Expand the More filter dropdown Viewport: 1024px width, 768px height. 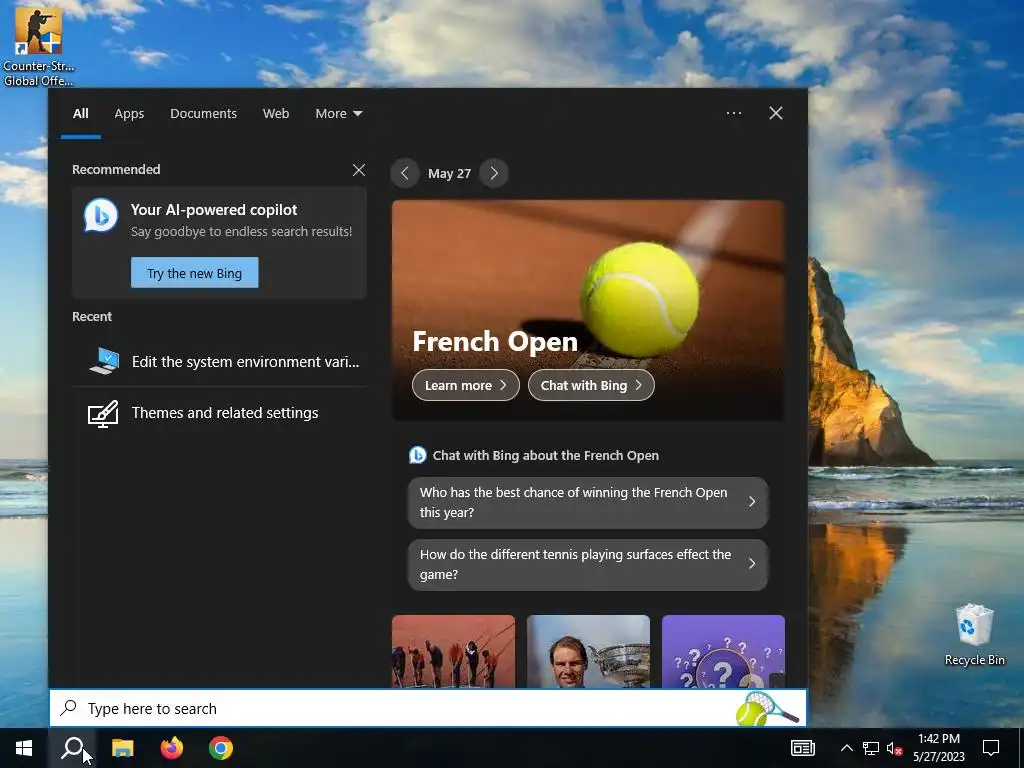[338, 114]
